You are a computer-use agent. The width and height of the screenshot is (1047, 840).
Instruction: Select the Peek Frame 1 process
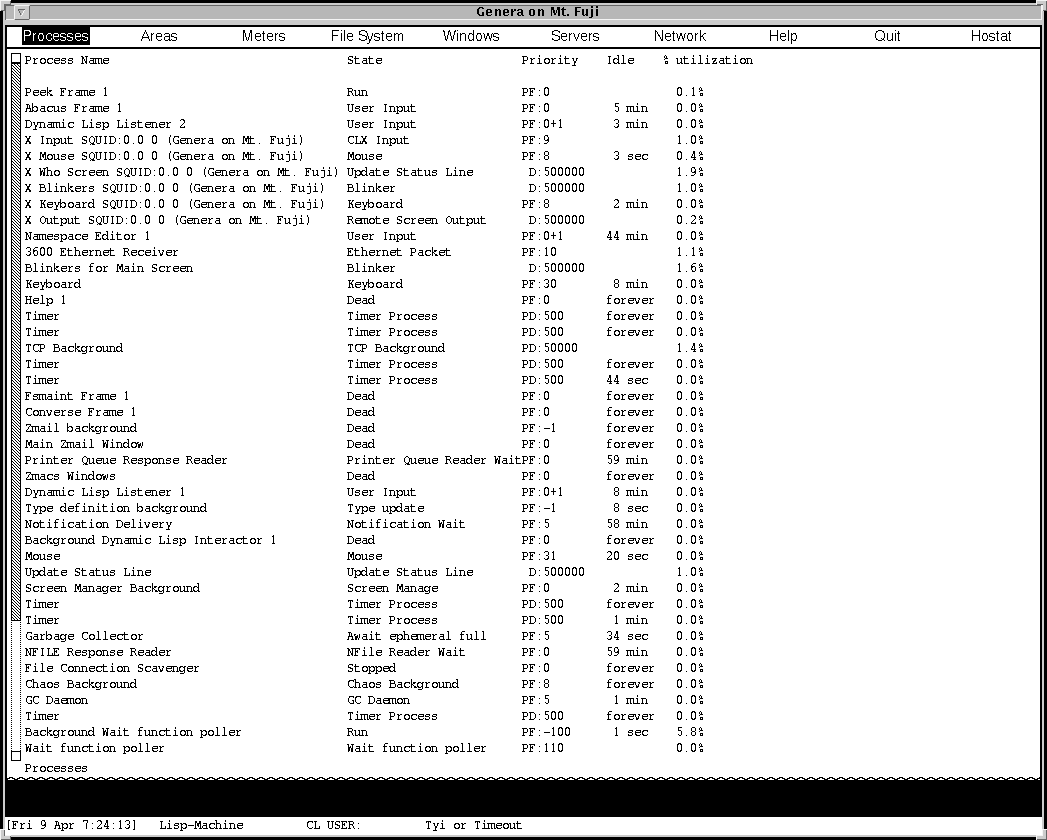pos(67,92)
